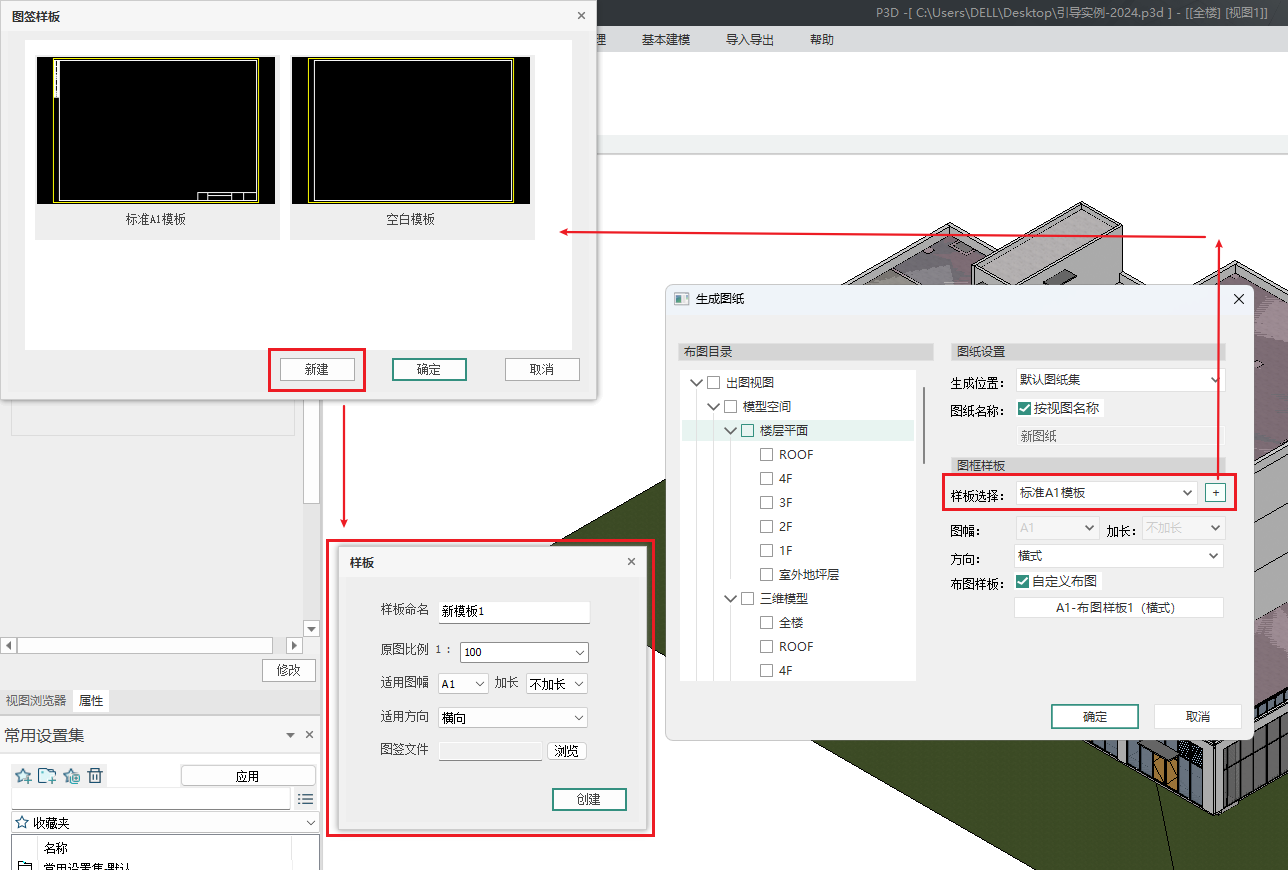This screenshot has width=1288, height=870.
Task: Check the 室外地坪层 checkbox
Action: click(767, 575)
